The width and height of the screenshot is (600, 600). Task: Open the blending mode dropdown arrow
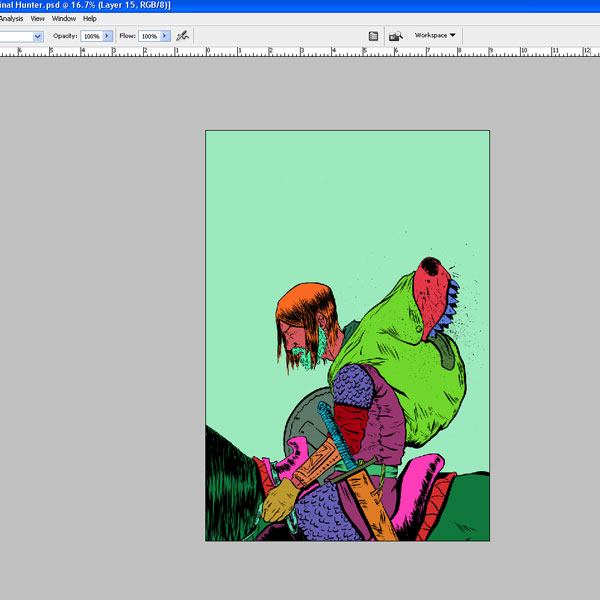pos(38,36)
